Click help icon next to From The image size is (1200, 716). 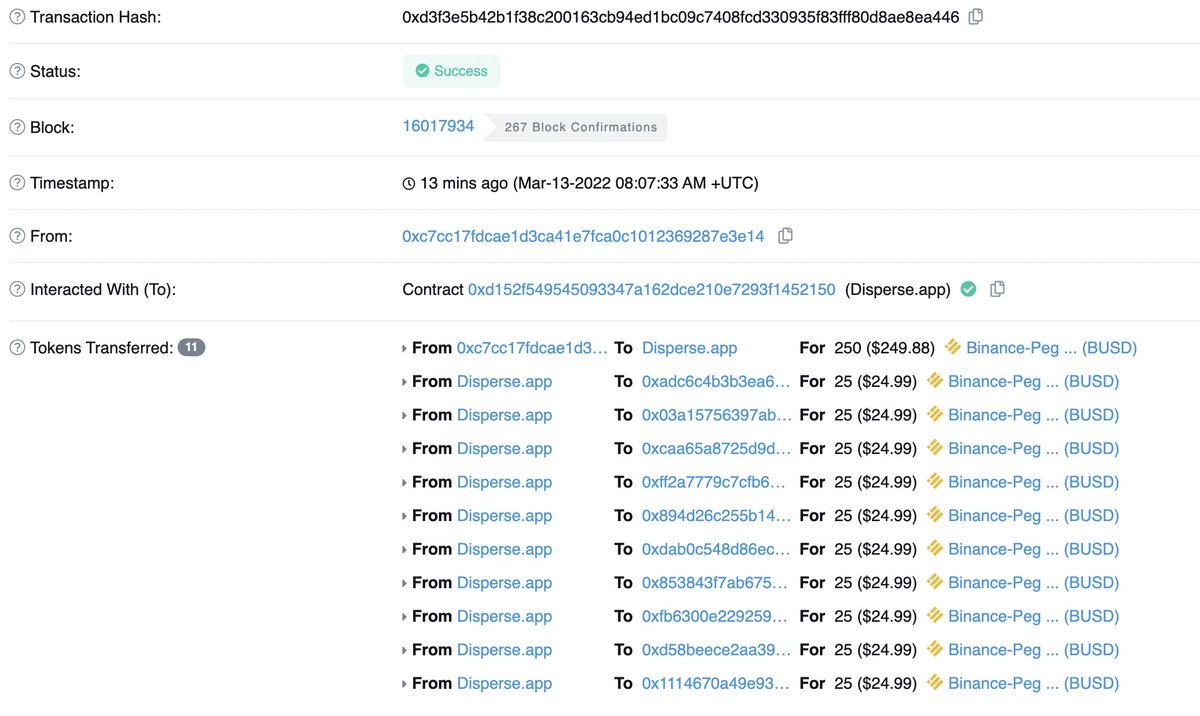tap(17, 236)
